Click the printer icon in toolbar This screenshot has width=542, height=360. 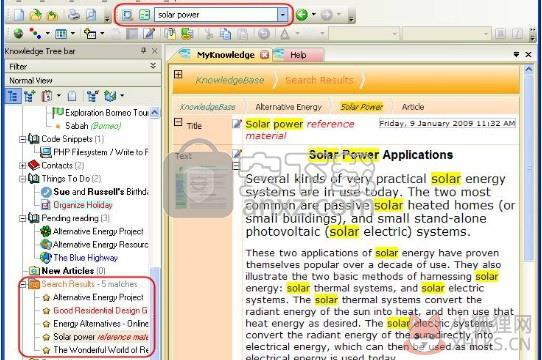tap(73, 15)
